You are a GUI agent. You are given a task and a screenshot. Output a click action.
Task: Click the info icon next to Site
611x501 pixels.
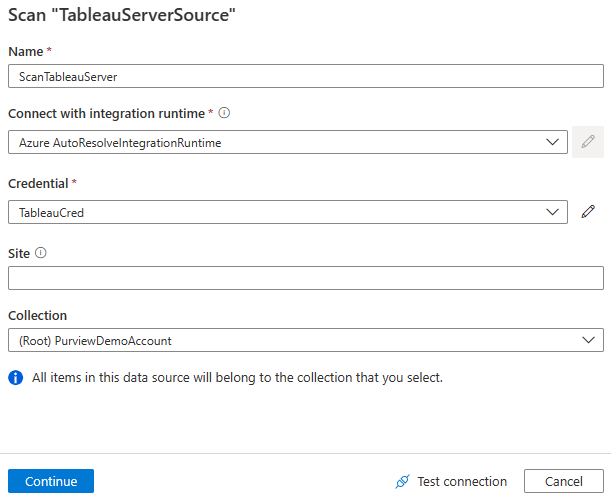pyautogui.click(x=41, y=252)
